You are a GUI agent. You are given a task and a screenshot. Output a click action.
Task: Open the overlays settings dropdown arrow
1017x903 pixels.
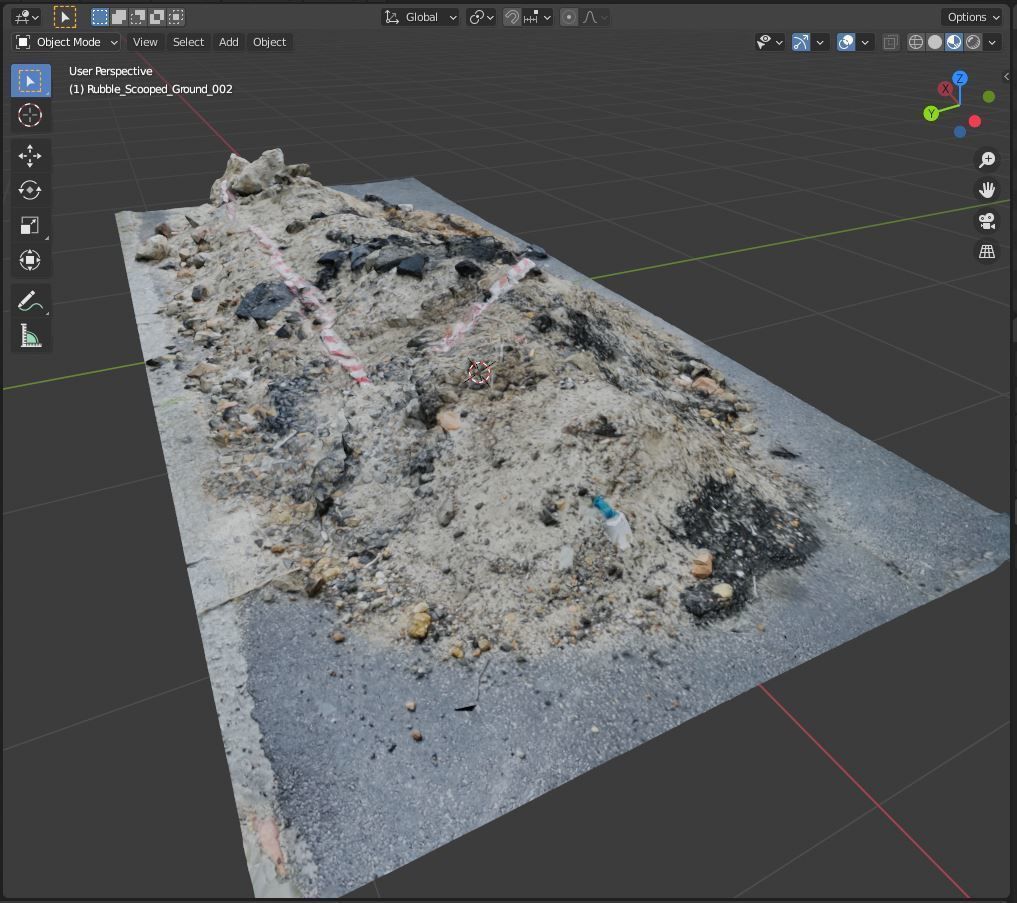click(865, 42)
